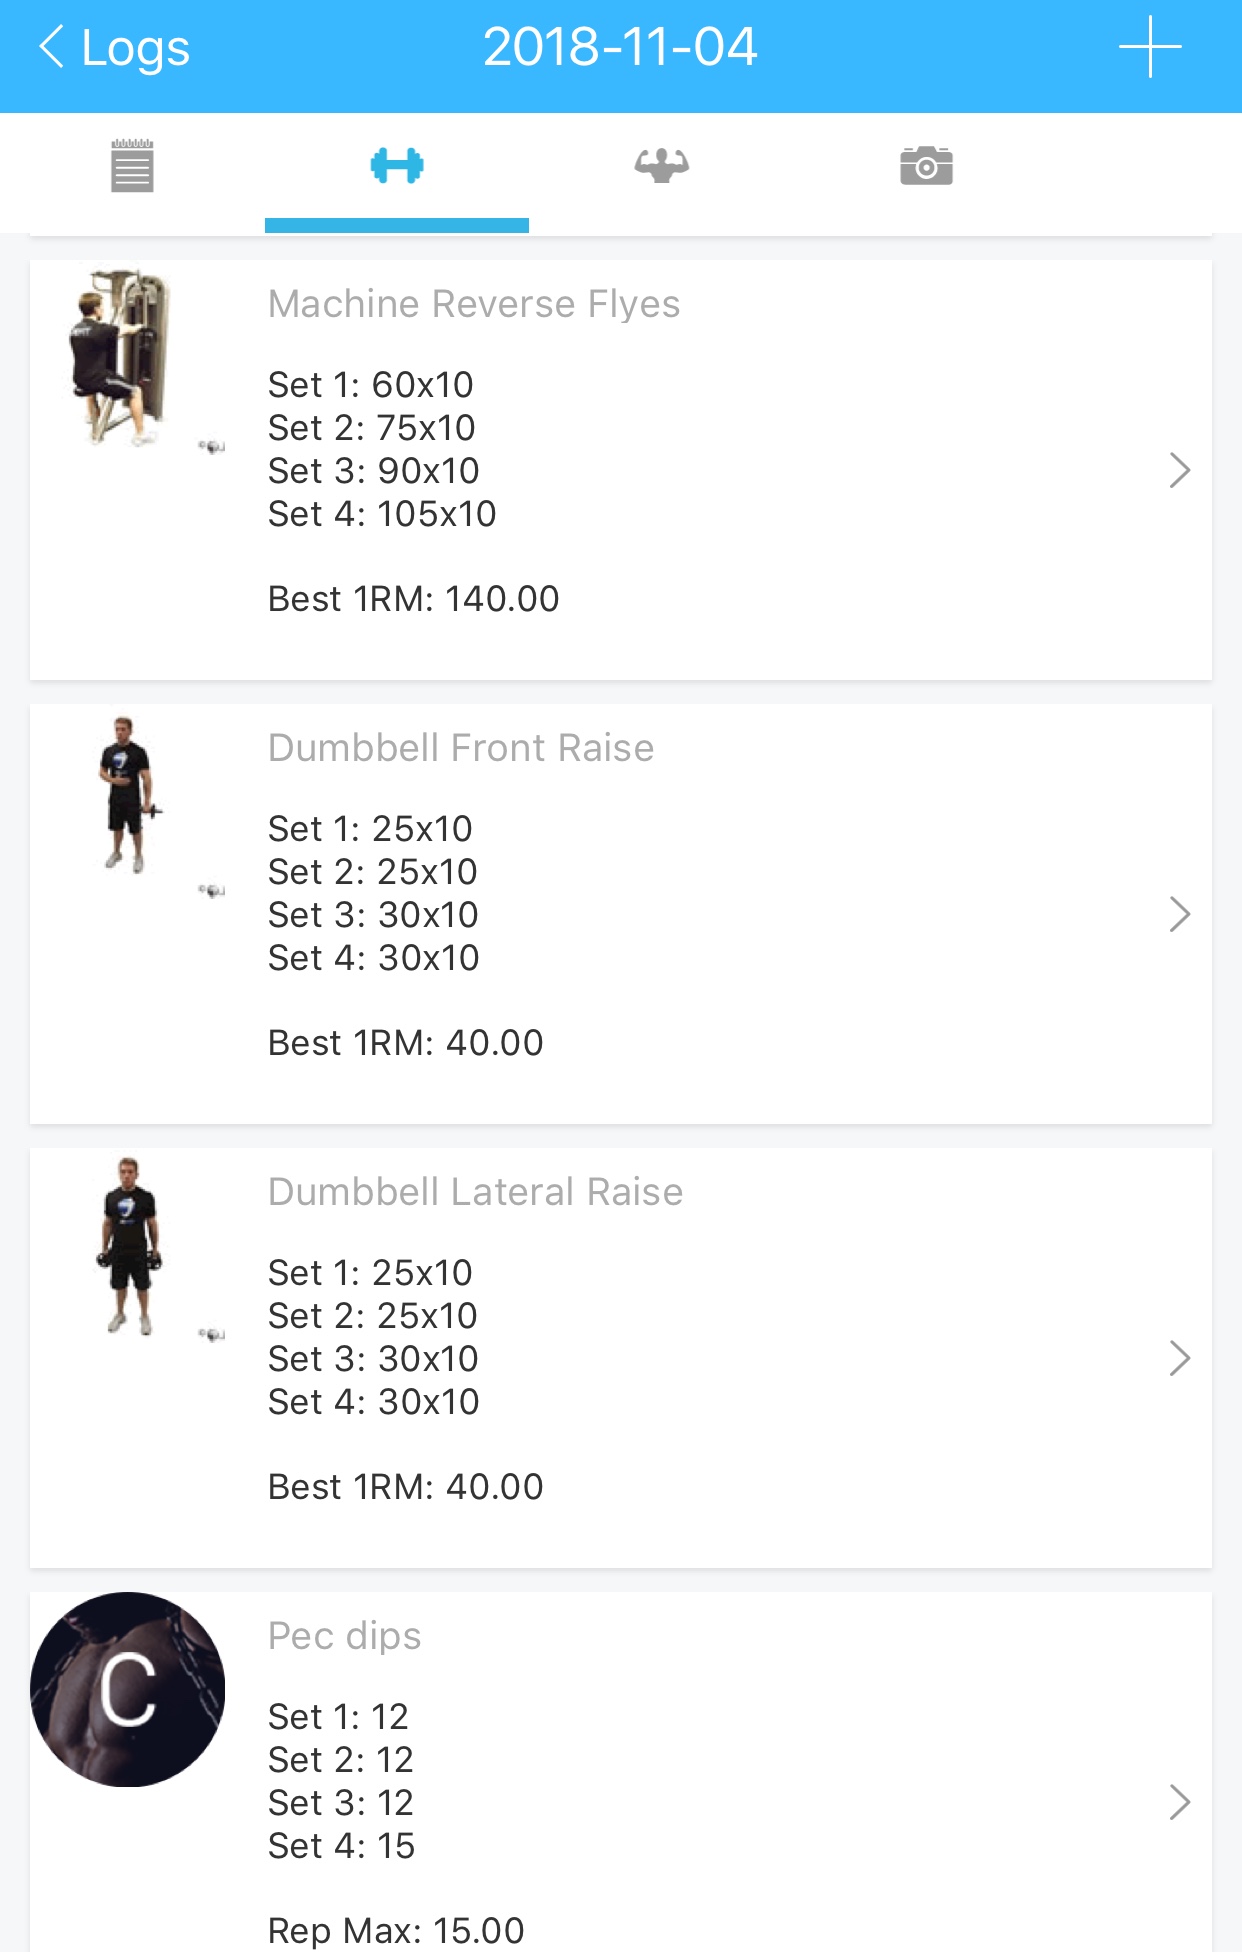1242x1952 pixels.
Task: Switch to body measurements flexing icon tab
Action: tap(661, 166)
